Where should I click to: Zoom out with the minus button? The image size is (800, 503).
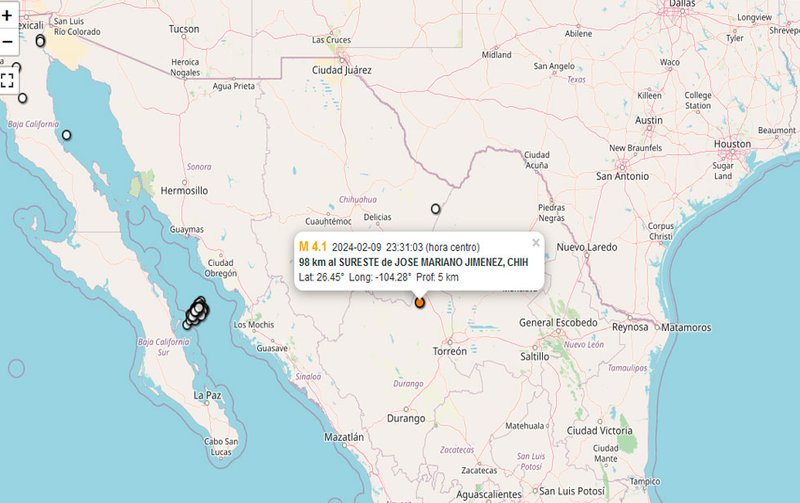coord(7,41)
